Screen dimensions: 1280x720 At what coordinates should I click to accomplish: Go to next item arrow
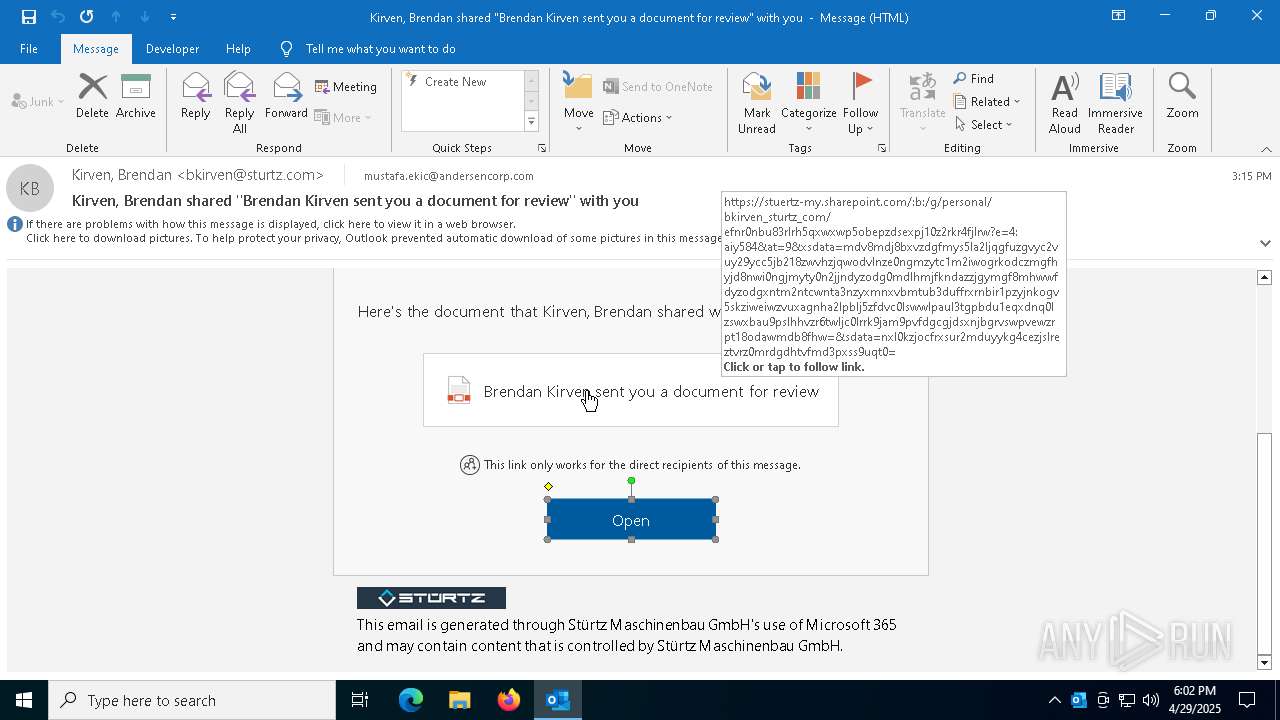(x=145, y=17)
